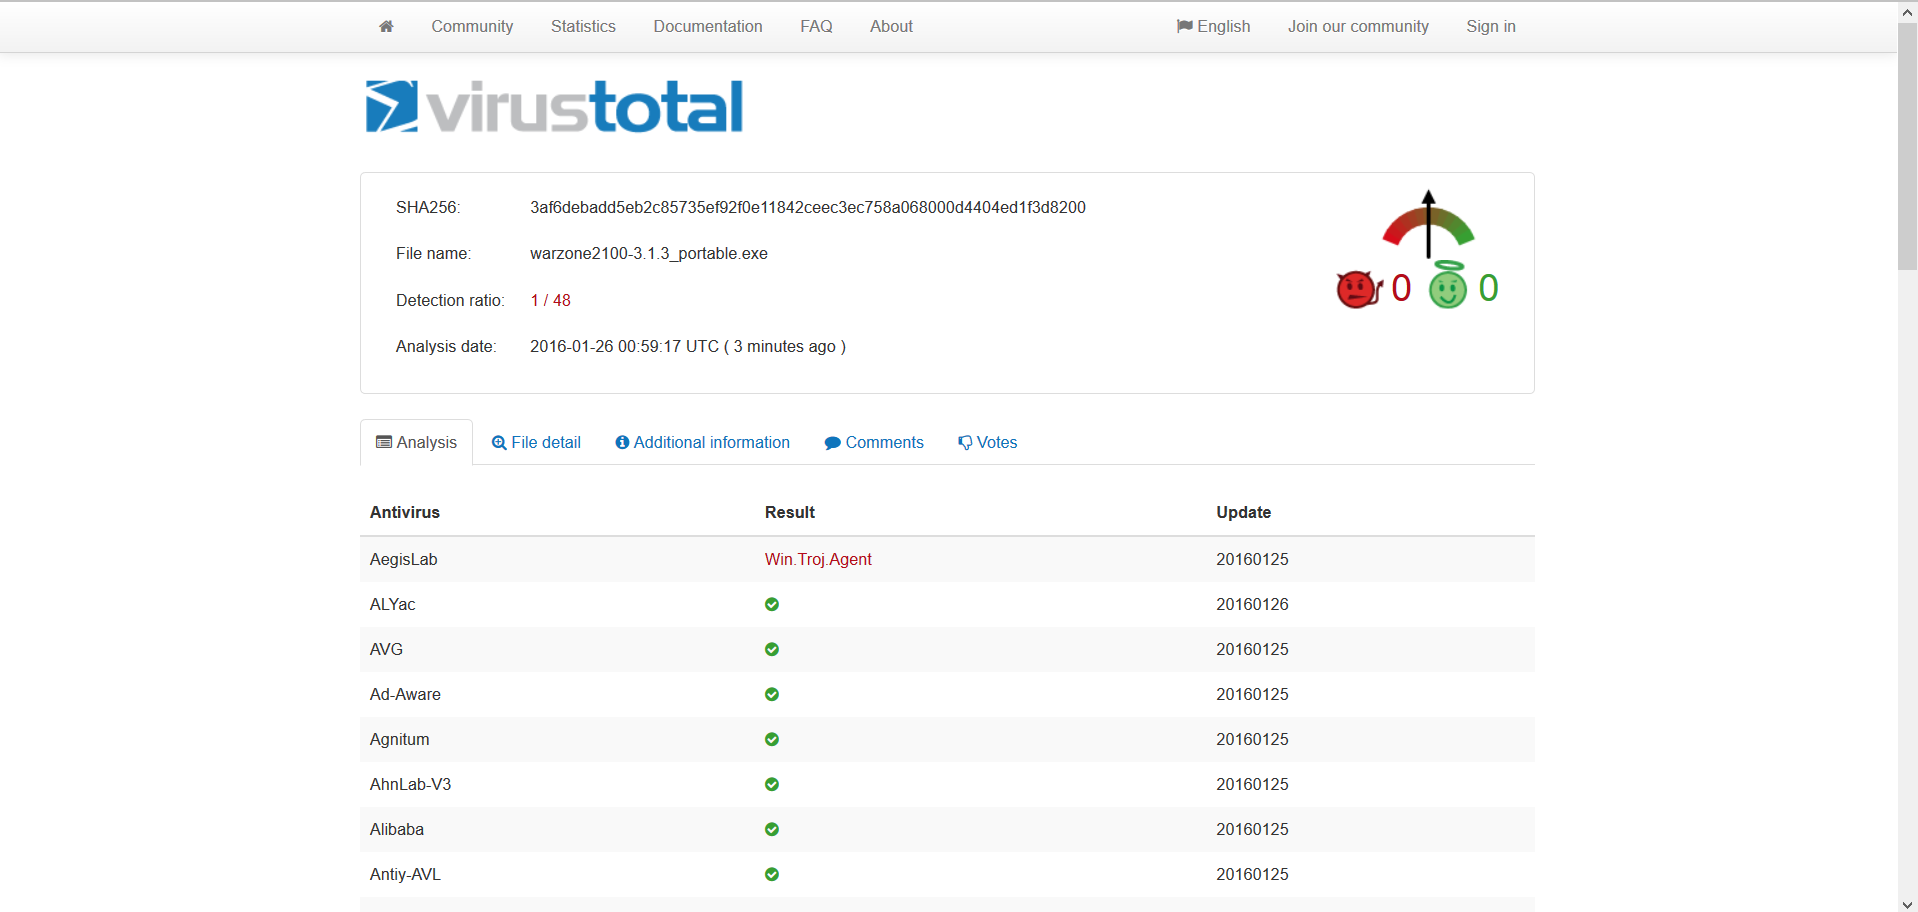Click the analysis date value
The width and height of the screenshot is (1918, 912).
click(688, 346)
